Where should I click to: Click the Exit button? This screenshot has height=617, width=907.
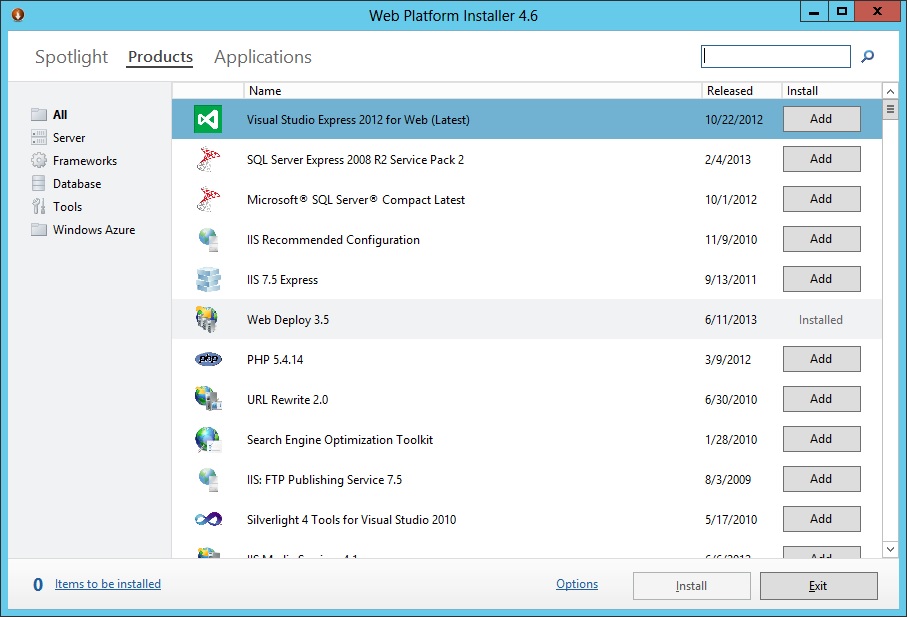(x=818, y=586)
